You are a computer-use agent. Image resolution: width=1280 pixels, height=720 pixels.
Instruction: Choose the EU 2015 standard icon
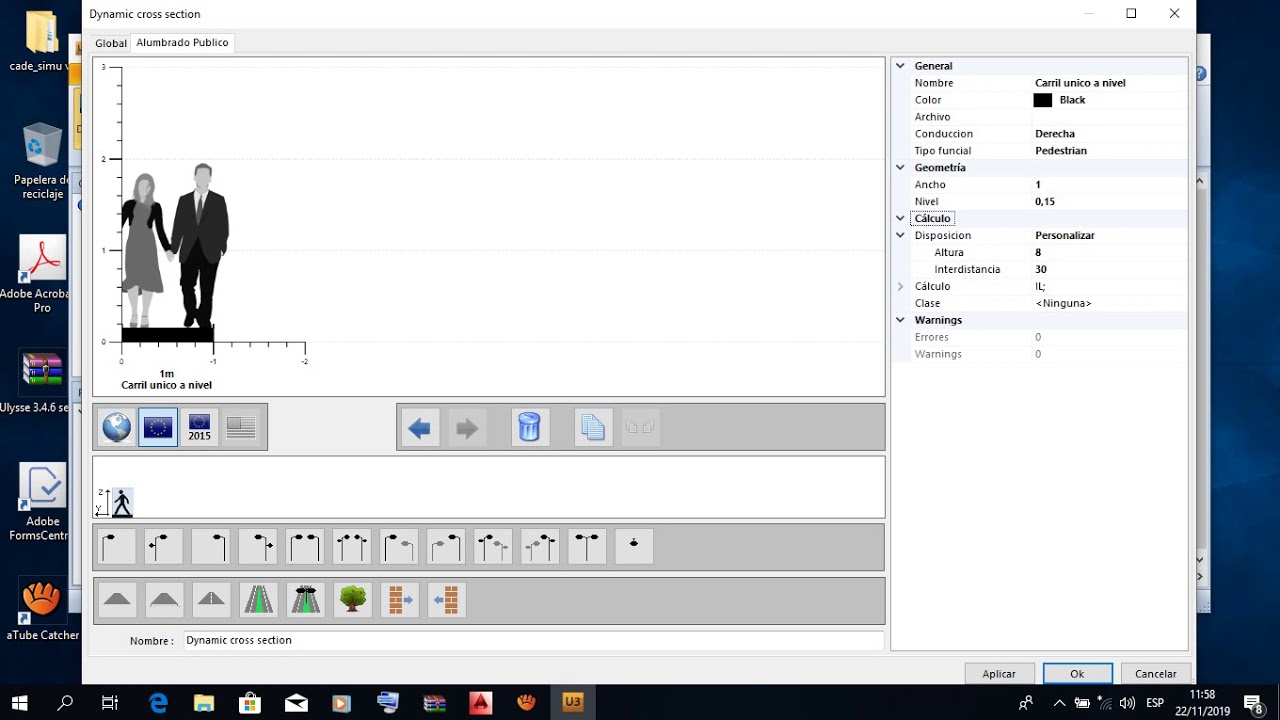coord(200,428)
